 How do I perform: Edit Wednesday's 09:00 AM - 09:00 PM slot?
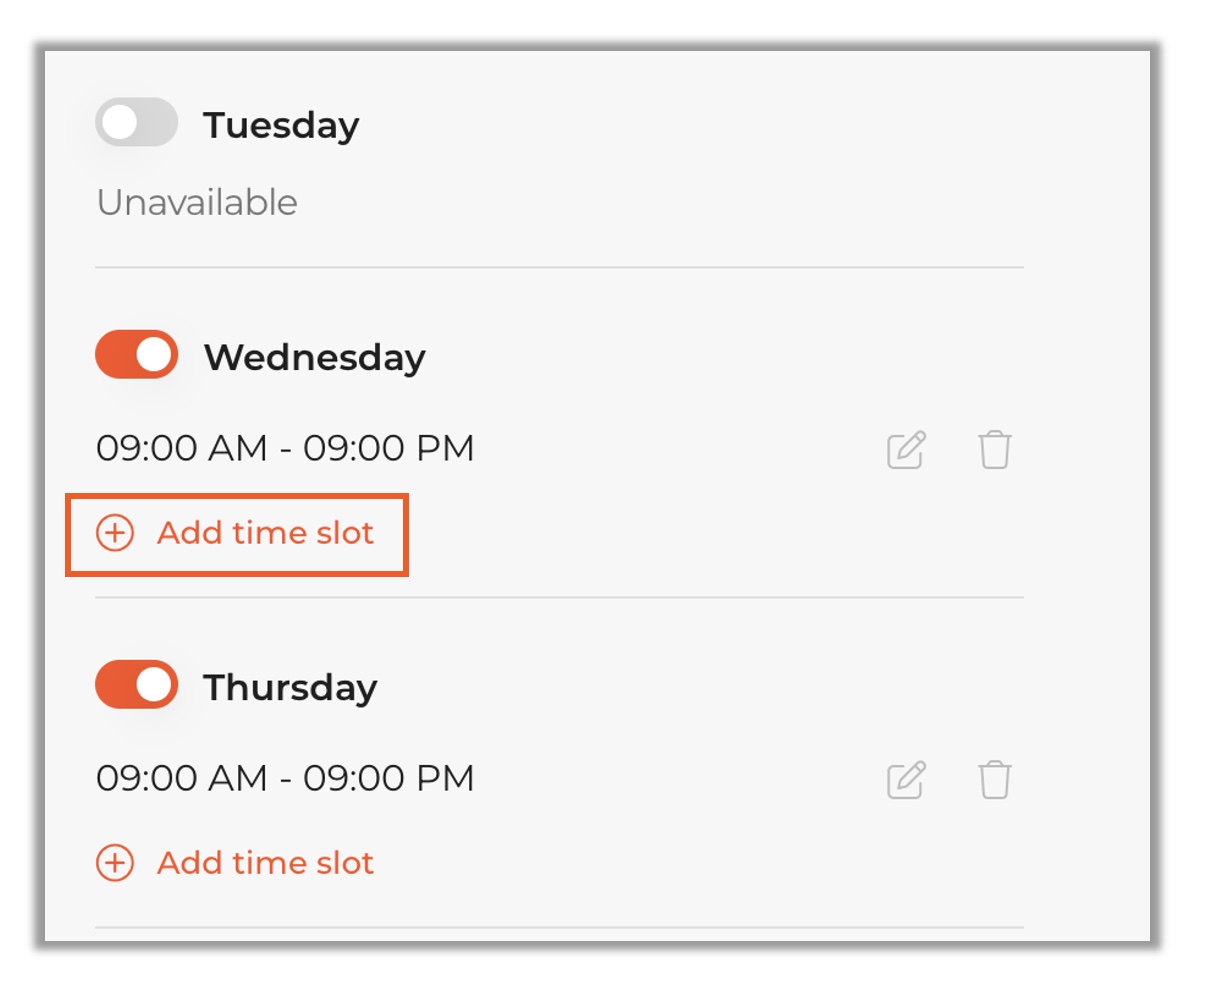[x=906, y=450]
